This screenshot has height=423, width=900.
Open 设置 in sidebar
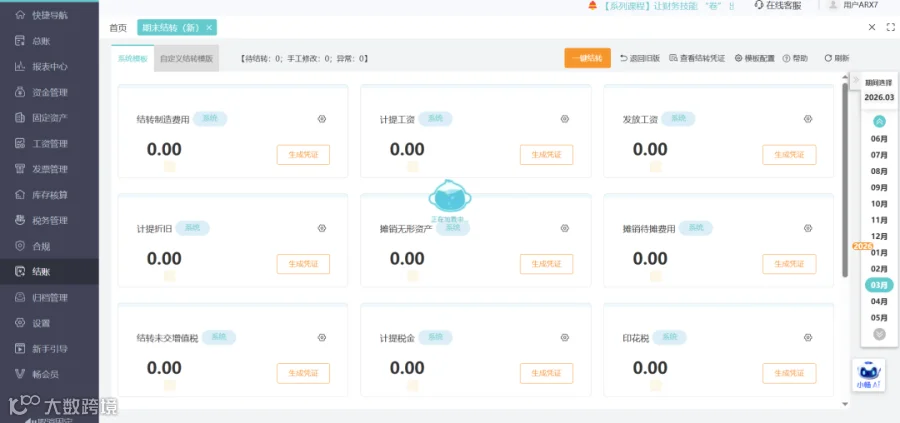49,323
